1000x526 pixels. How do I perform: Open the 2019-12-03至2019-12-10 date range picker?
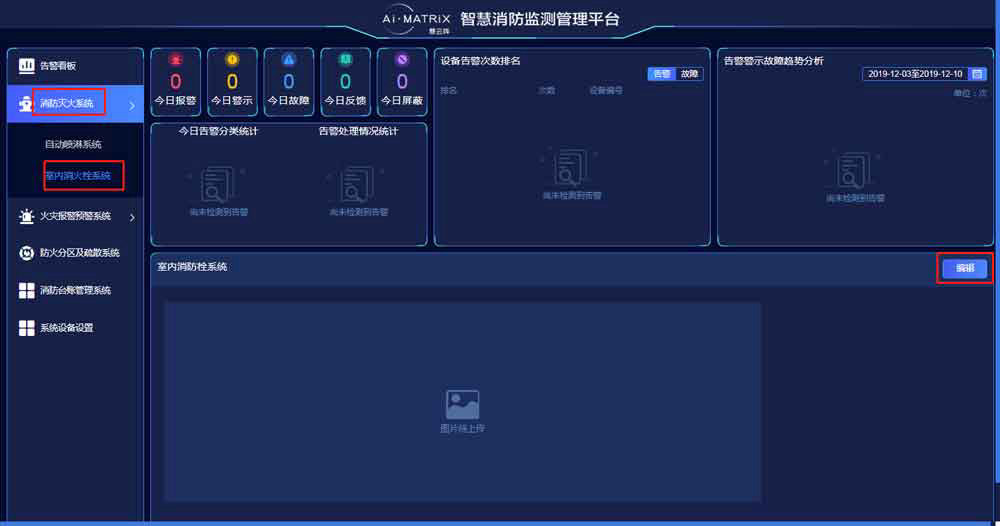[923, 74]
